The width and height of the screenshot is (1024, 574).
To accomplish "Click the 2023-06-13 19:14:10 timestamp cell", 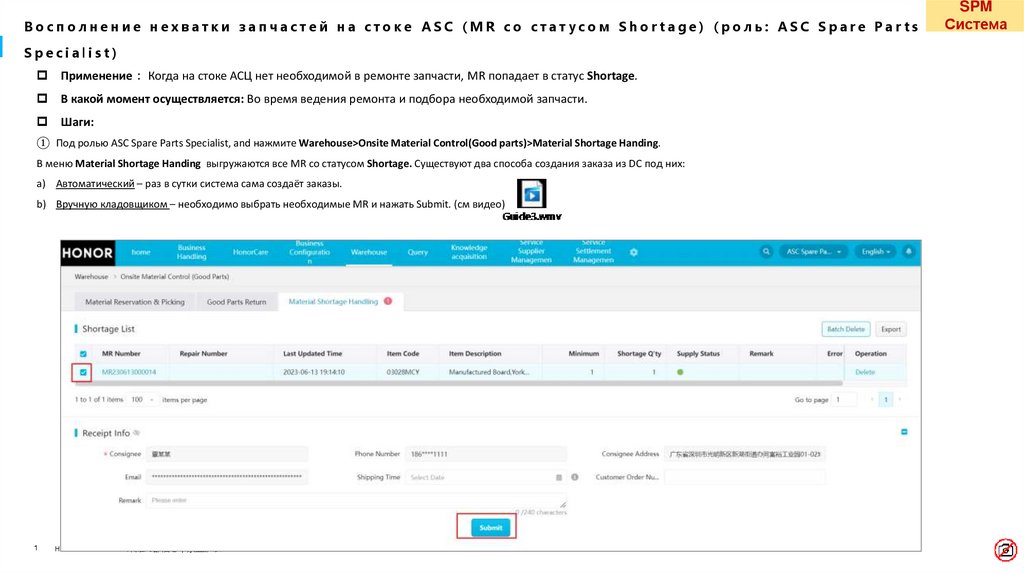I will [x=313, y=372].
